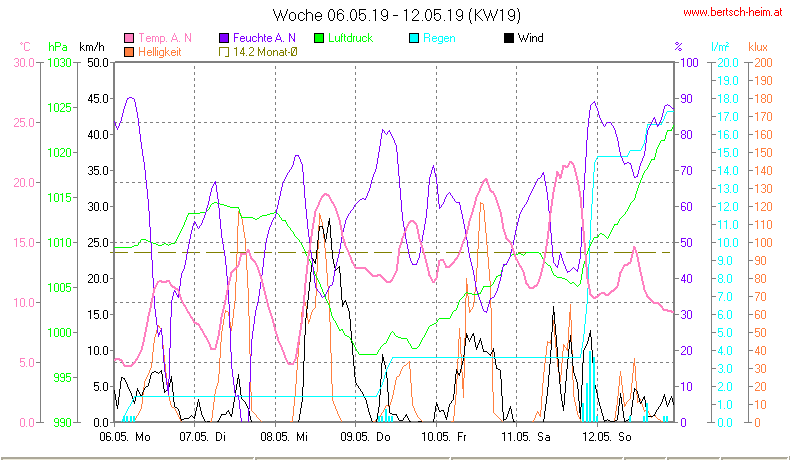Click the 'l/m²' rain axis unit

[720, 47]
